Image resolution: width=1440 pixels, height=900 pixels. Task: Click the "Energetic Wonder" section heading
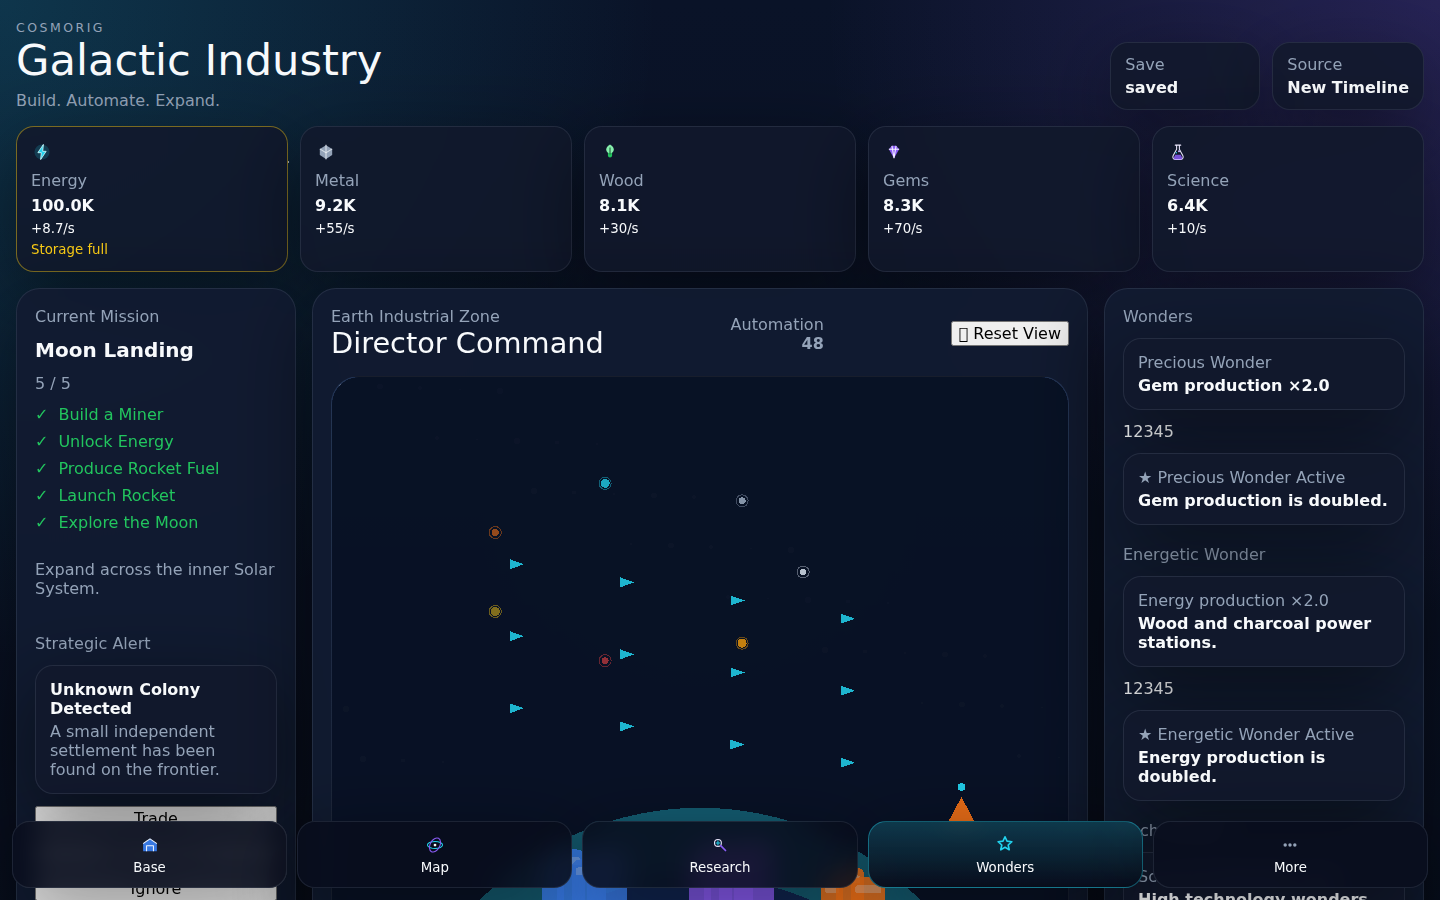coord(1194,554)
